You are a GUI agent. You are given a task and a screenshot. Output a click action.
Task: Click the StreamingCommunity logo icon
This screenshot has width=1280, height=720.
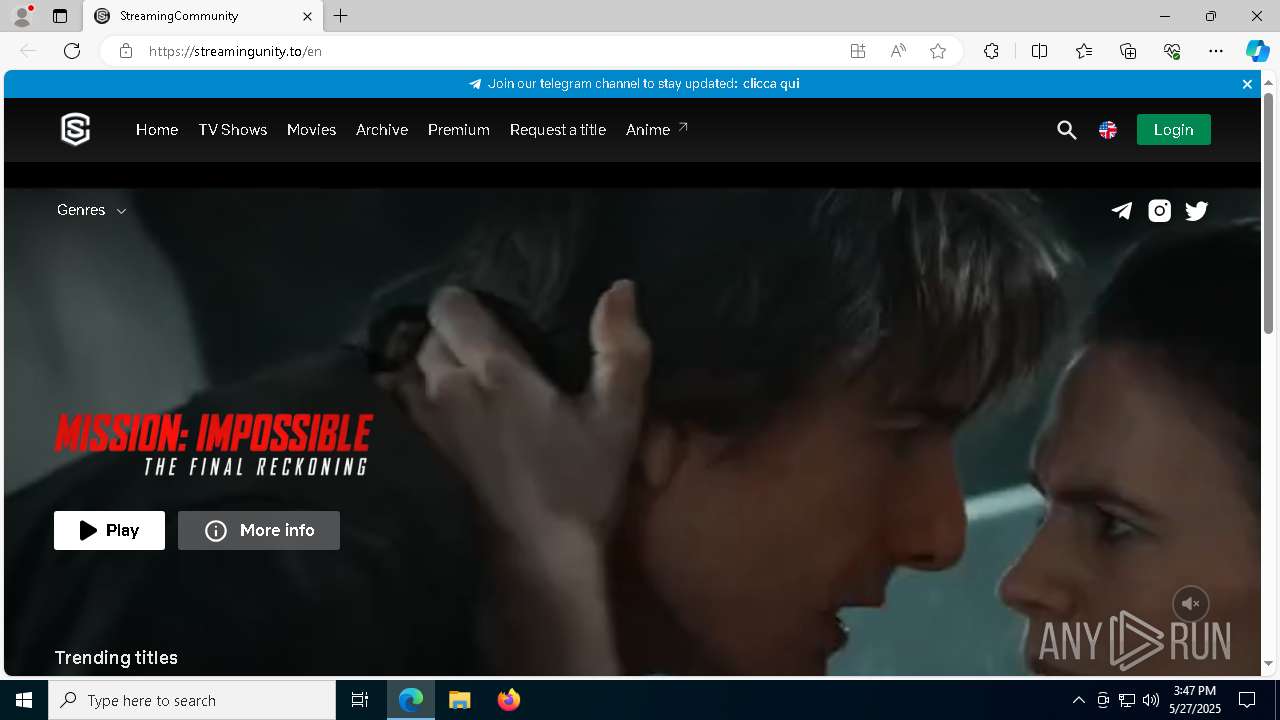(76, 129)
